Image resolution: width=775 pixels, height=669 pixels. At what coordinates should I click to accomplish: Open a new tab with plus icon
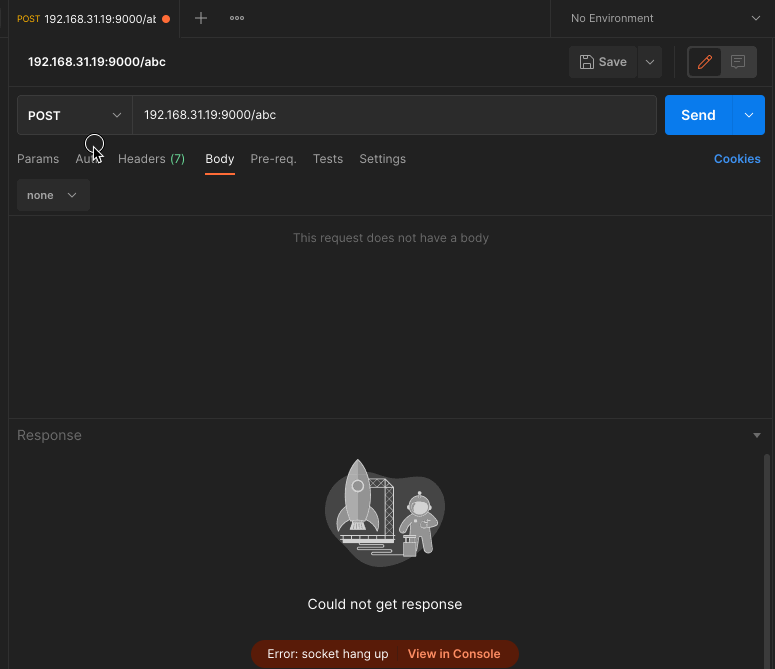coord(201,18)
